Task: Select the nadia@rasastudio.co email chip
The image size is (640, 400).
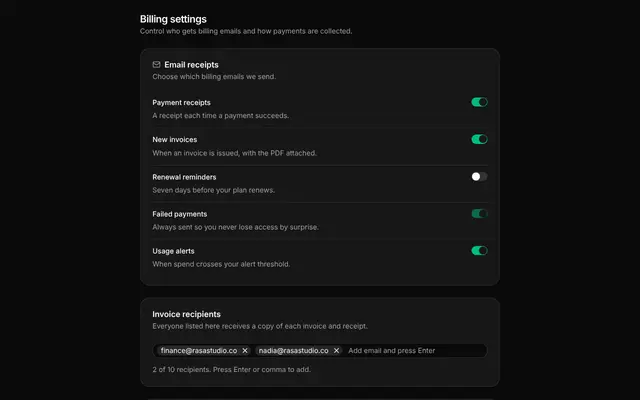Action: [x=293, y=351]
